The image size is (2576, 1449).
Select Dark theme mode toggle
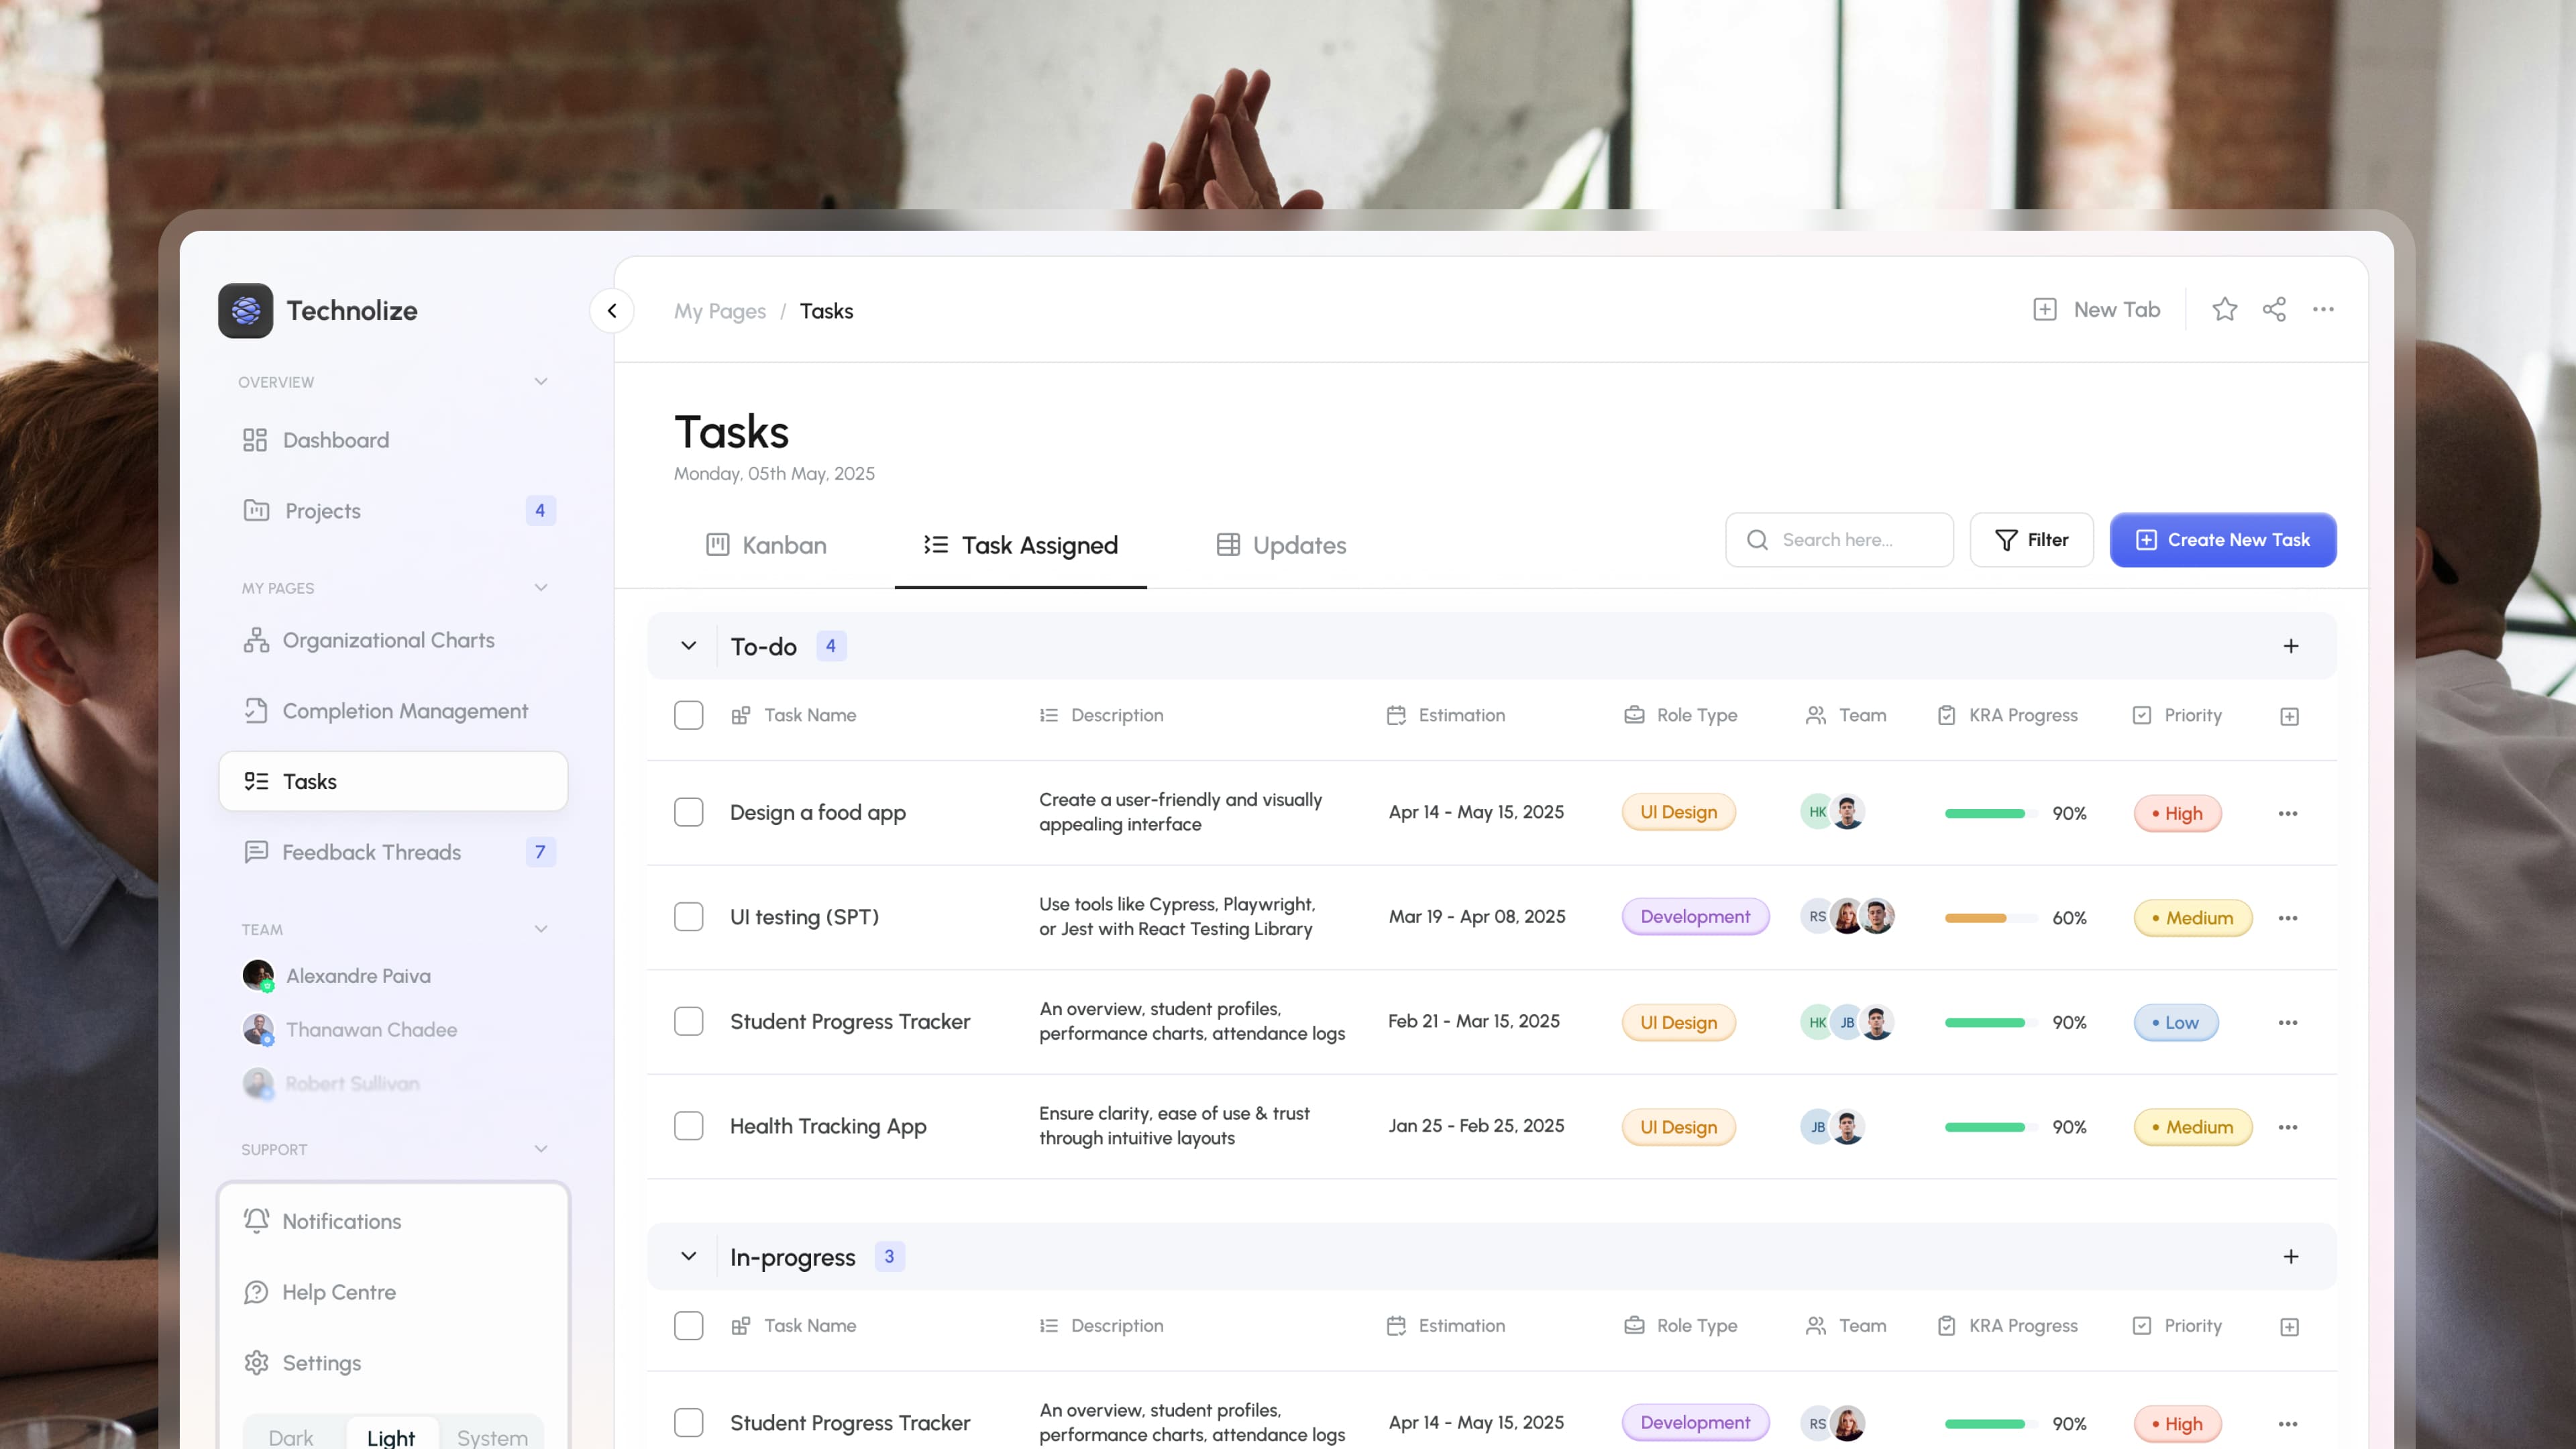[x=291, y=1437]
